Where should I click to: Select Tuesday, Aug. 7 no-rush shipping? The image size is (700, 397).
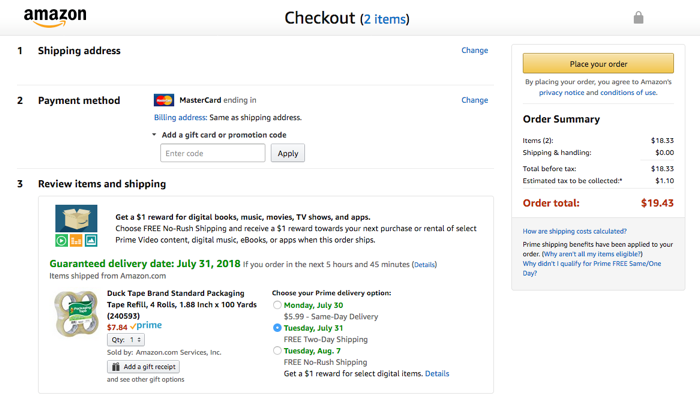click(x=277, y=351)
